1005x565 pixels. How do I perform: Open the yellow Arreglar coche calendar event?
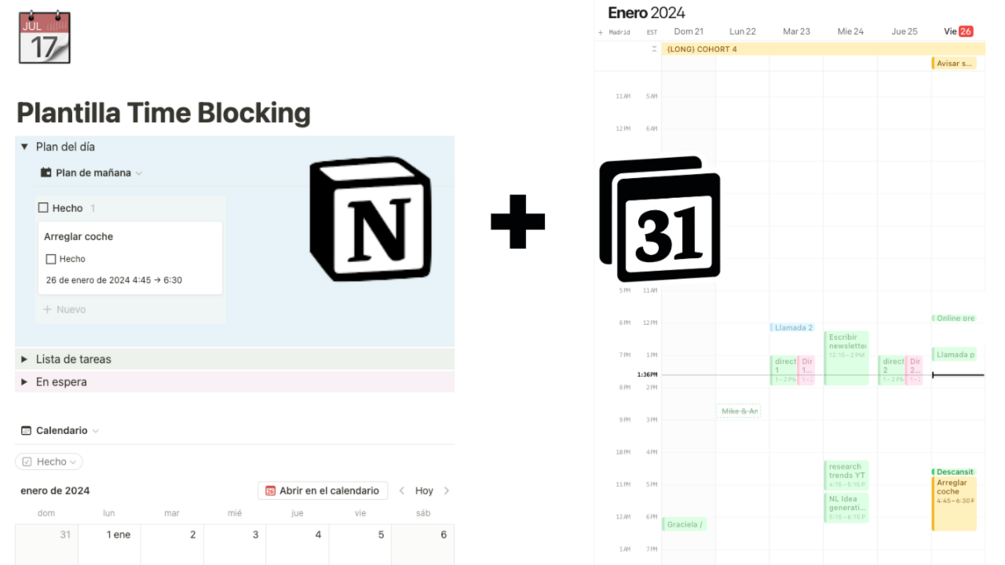(953, 502)
